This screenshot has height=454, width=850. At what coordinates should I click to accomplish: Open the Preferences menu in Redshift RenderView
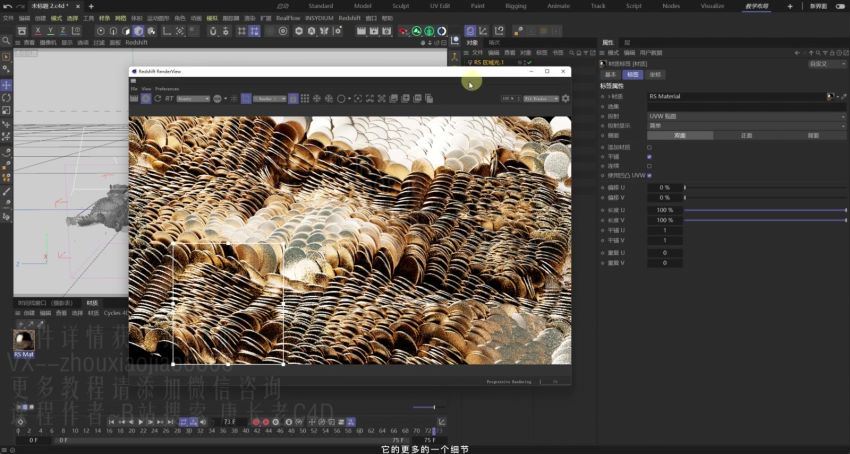[167, 88]
